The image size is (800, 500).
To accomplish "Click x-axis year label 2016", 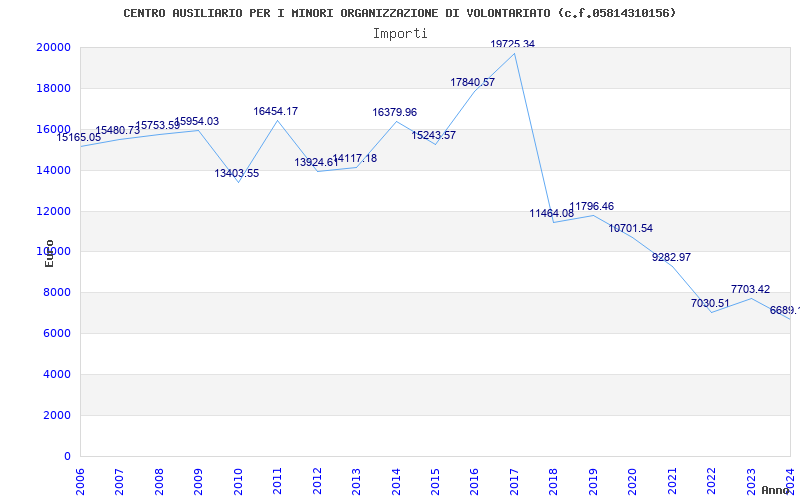I will point(474,481).
